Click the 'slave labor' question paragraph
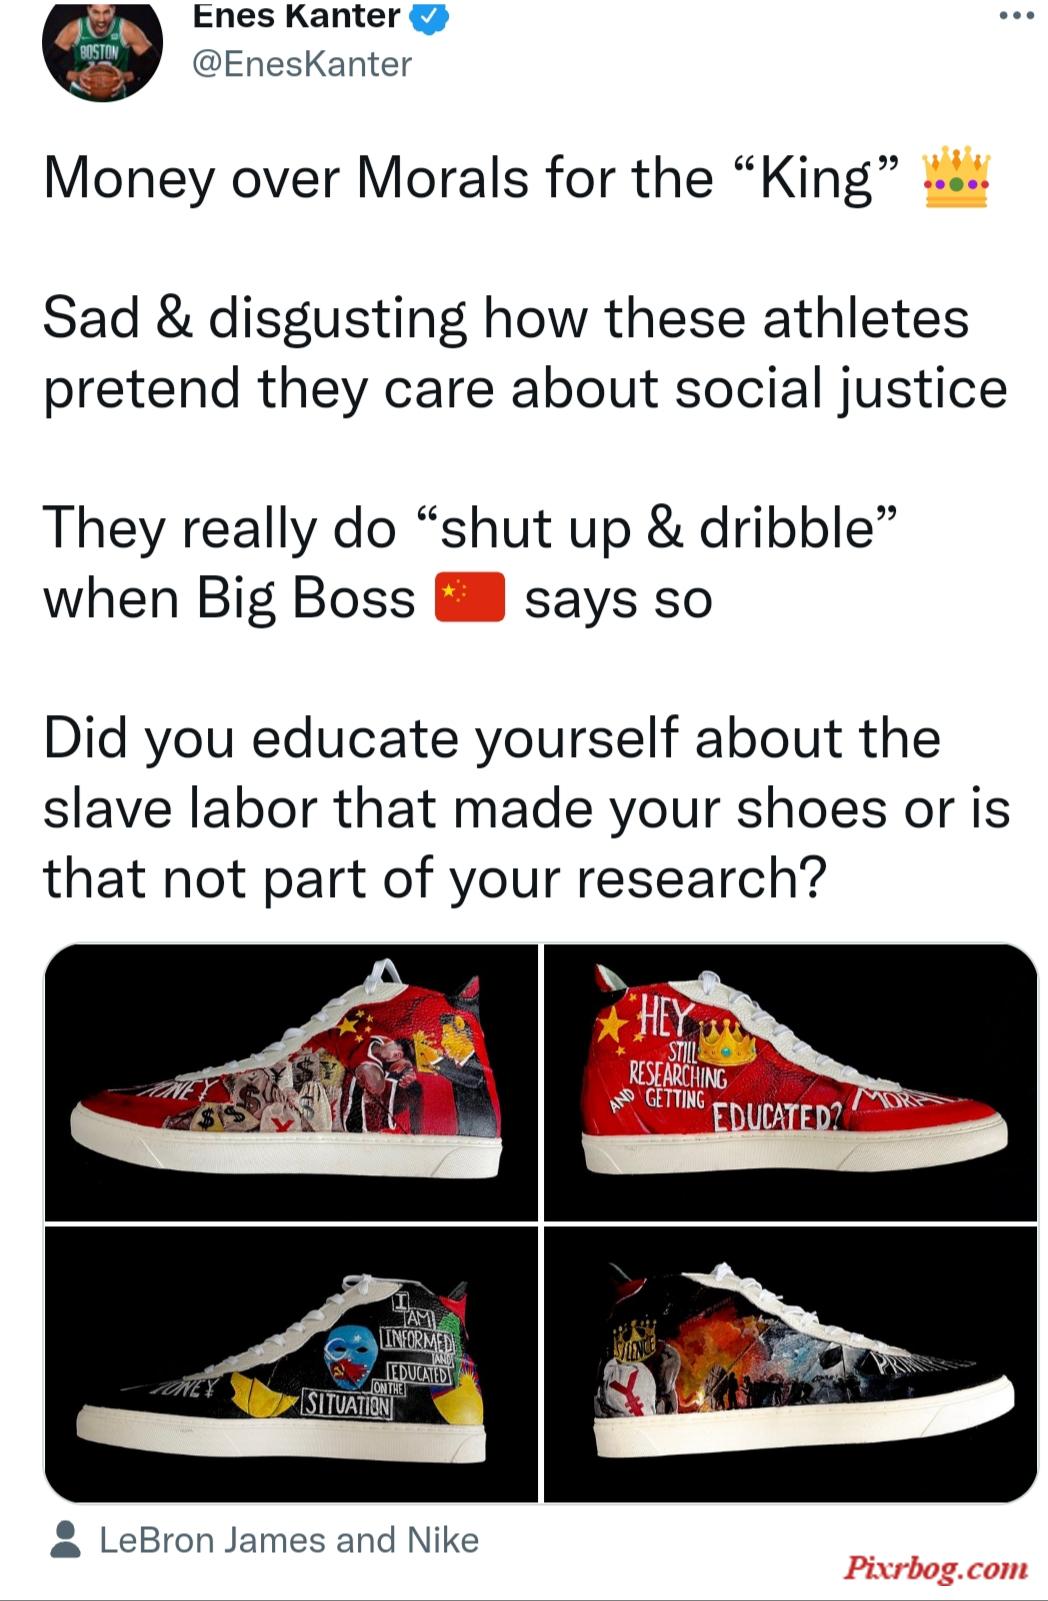Screen dimensions: 1048x1601 tap(526, 808)
